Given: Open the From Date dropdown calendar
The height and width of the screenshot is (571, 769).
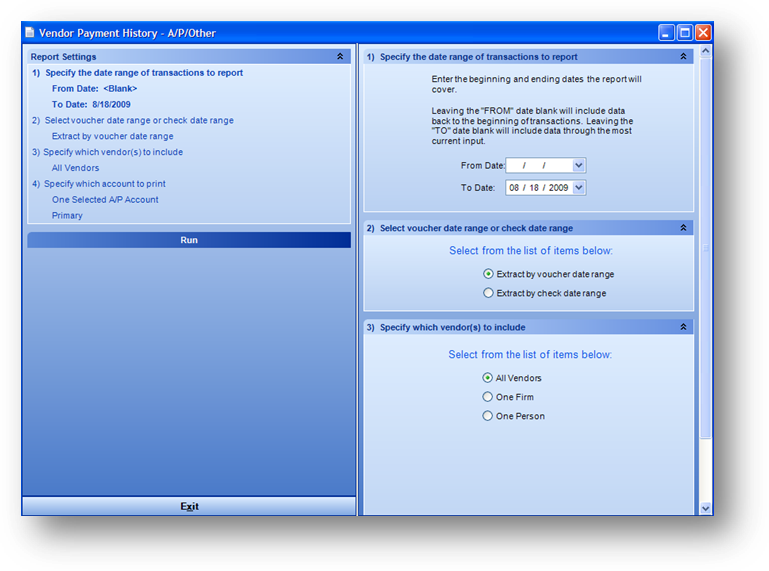Looking at the screenshot, I should 579,165.
